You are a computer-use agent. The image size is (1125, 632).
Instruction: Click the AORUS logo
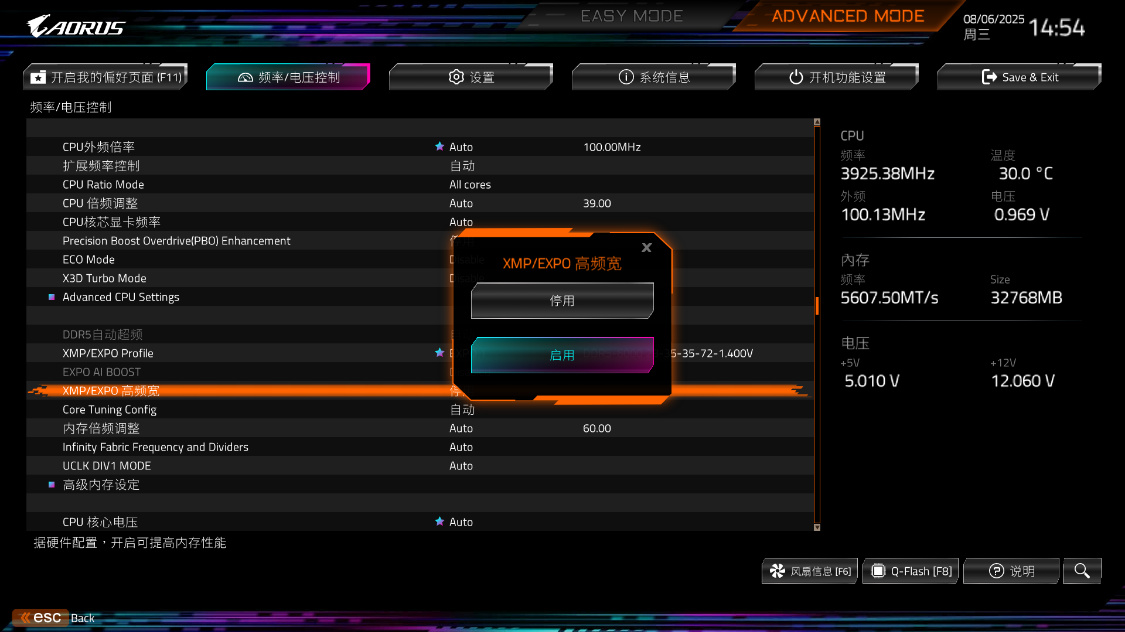point(75,27)
